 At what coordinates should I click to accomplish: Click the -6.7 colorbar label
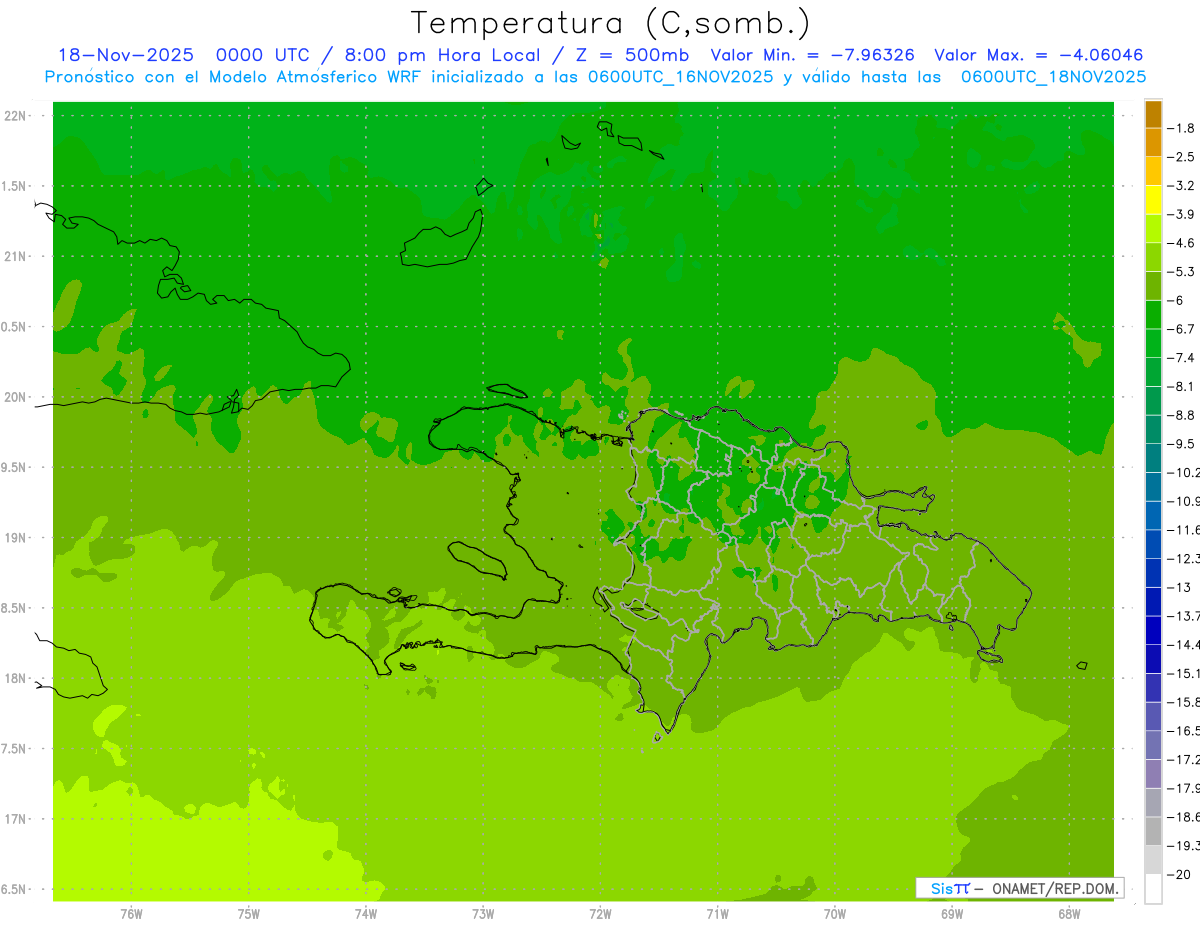[x=1182, y=329]
